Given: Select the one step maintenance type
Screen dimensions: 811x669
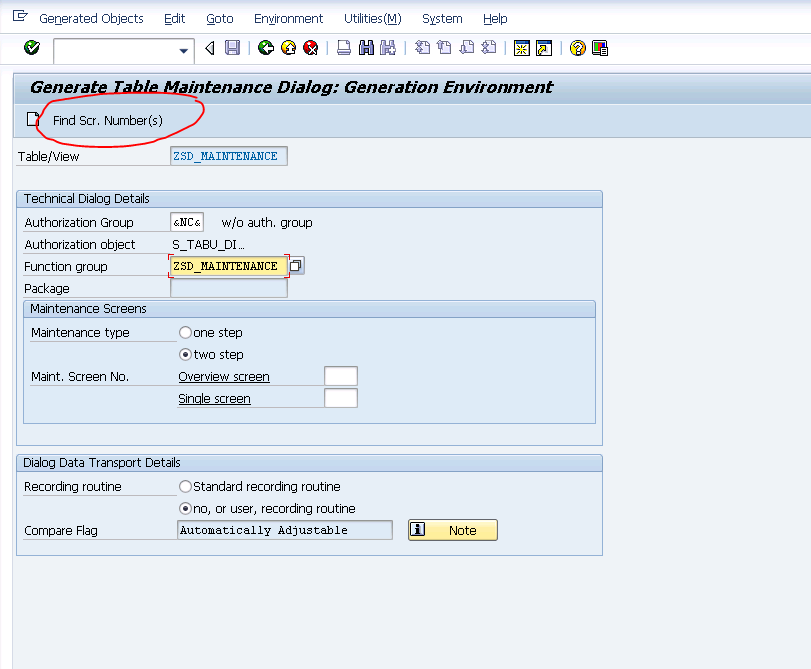Looking at the screenshot, I should 184,332.
